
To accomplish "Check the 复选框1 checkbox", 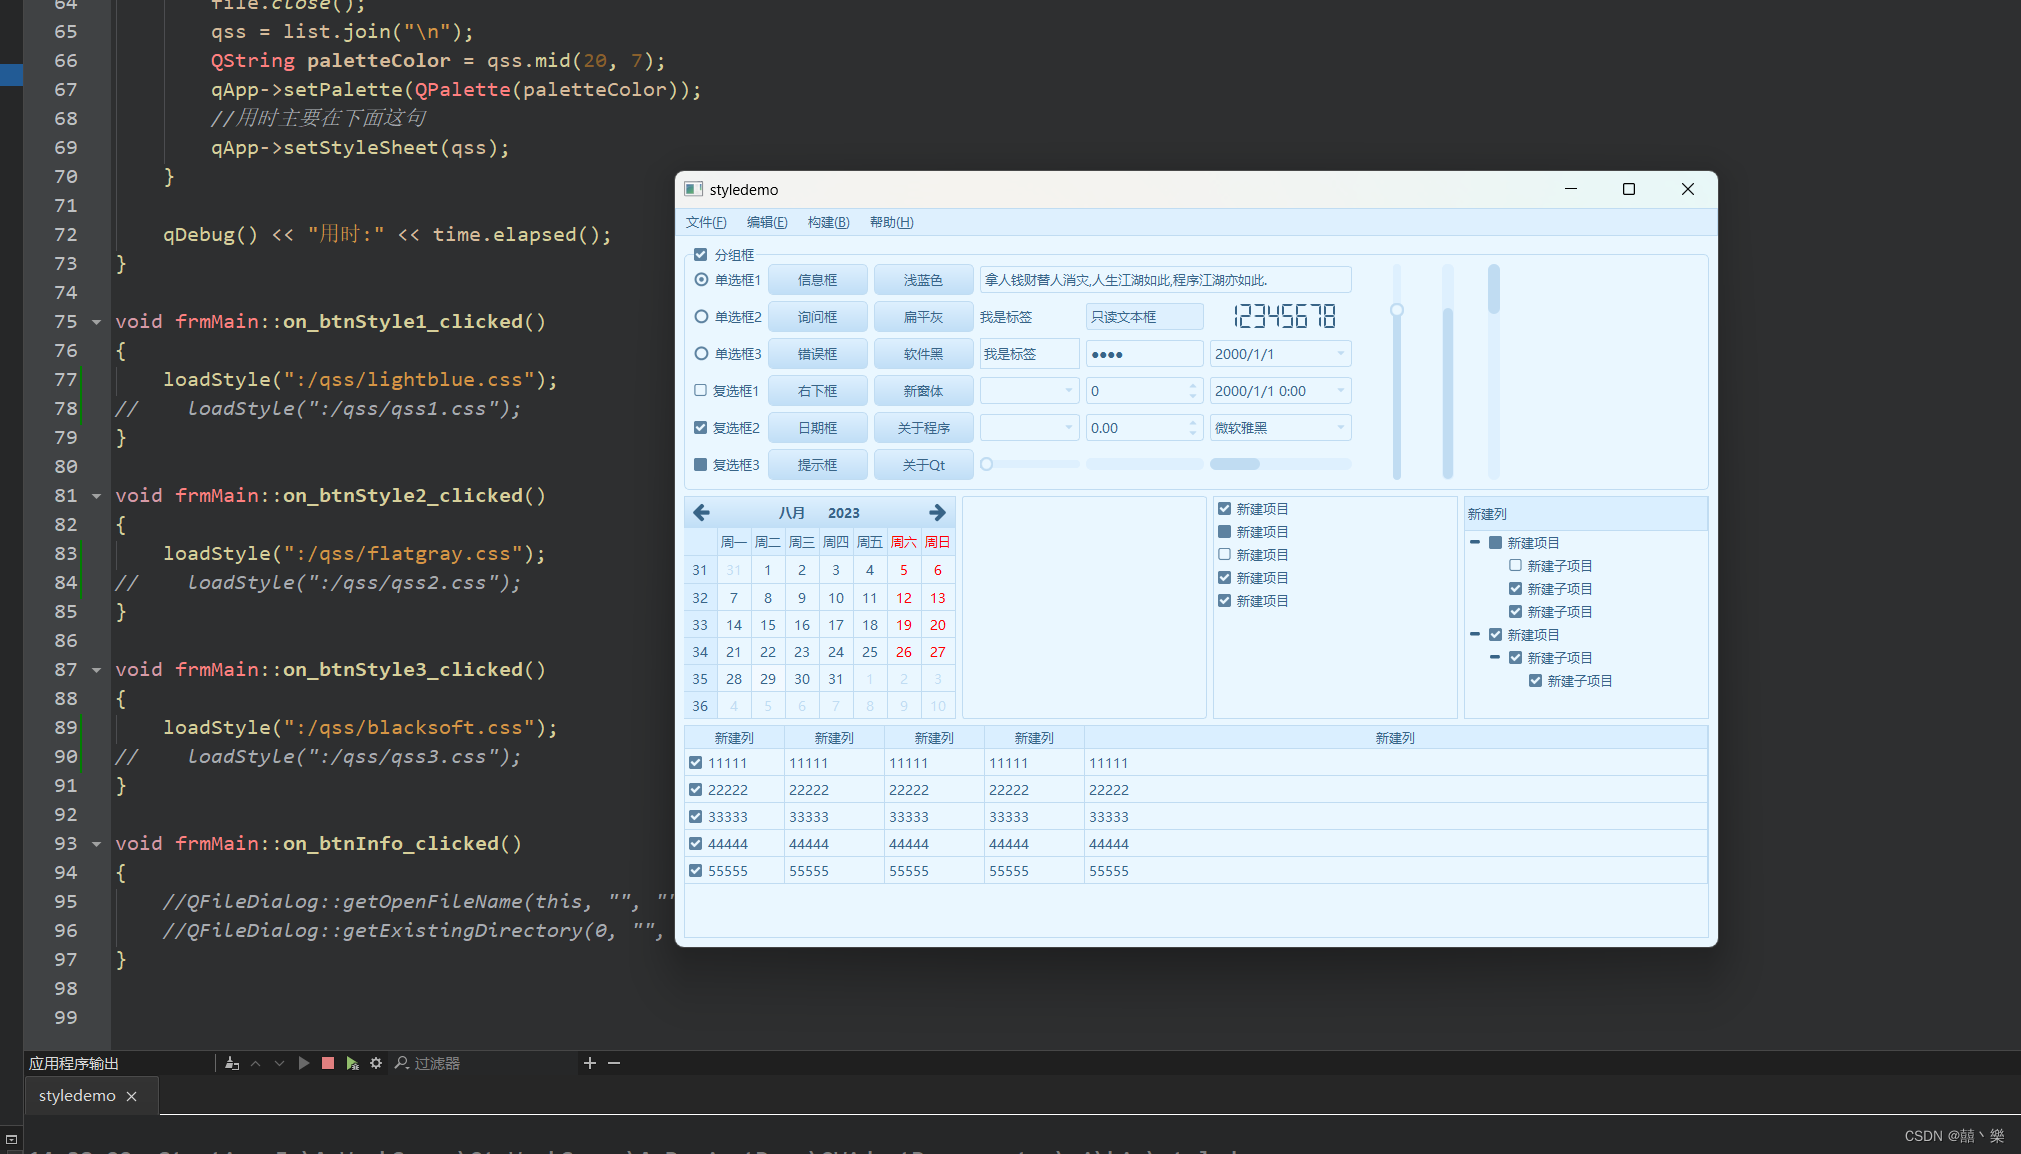I will click(x=701, y=391).
